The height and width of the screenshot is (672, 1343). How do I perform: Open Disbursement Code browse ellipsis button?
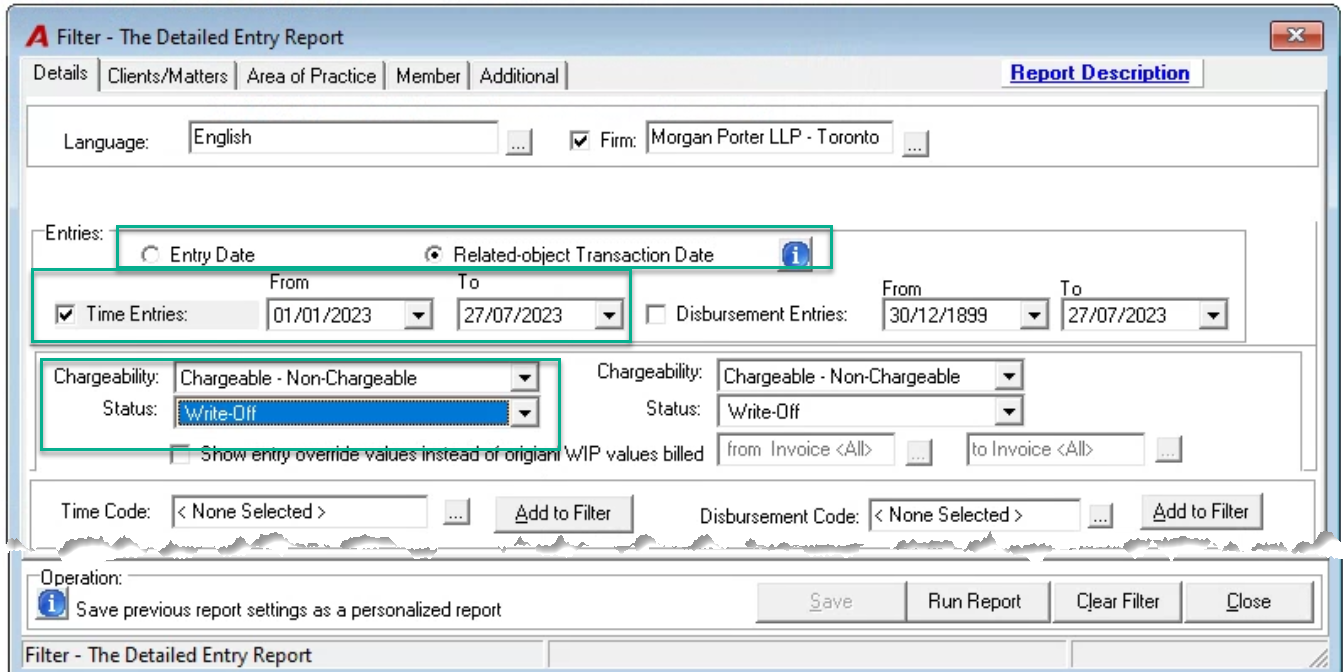(x=1100, y=516)
